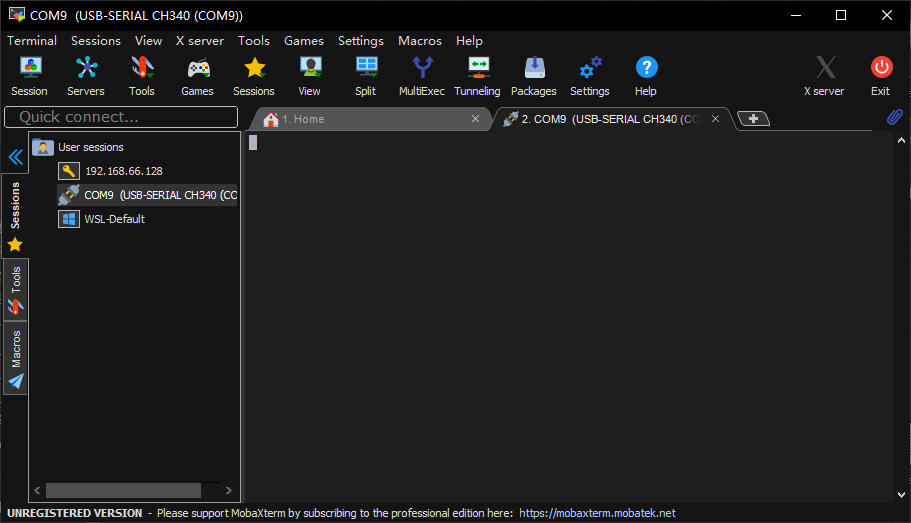Screen dimensions: 911x523
Task: Open the mobaxterm.mobatek.net link
Action: click(597, 513)
